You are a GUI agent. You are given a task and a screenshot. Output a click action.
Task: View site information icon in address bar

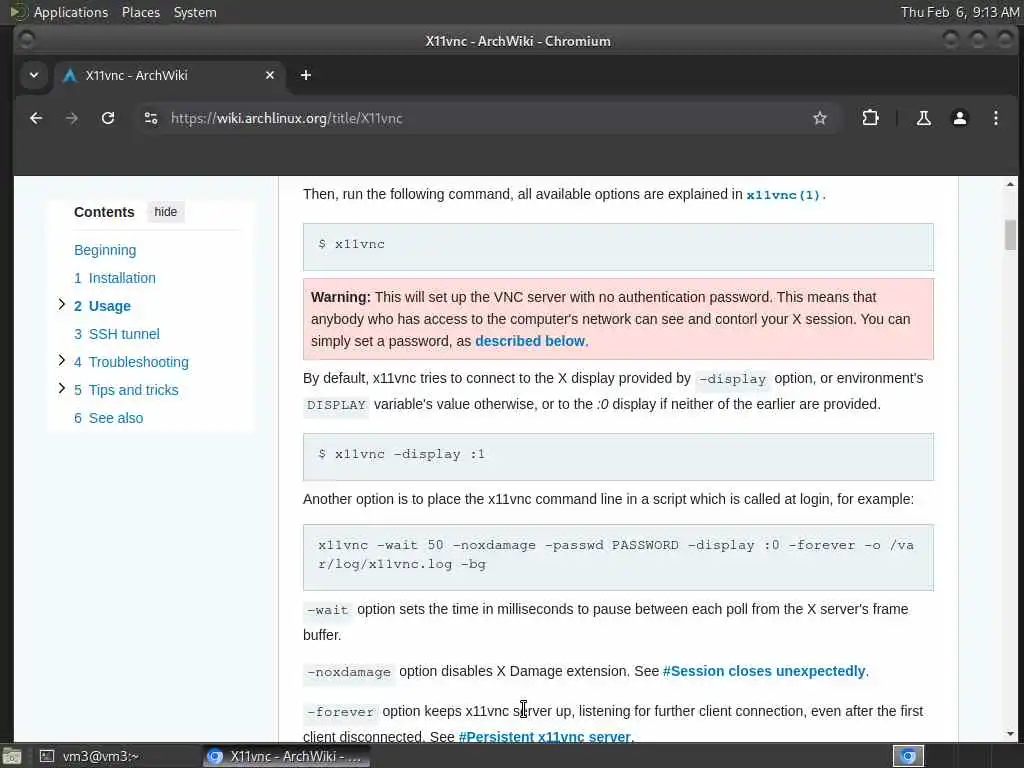[x=151, y=118]
